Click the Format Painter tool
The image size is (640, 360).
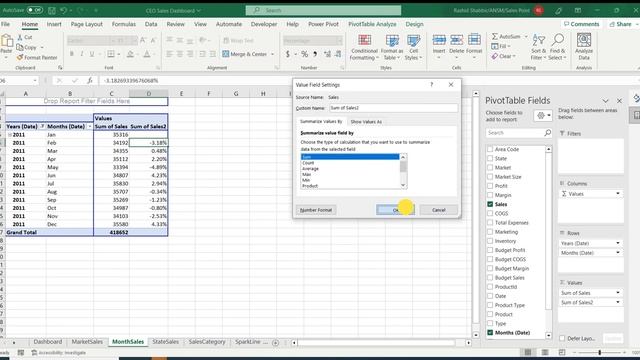[x=37, y=58]
